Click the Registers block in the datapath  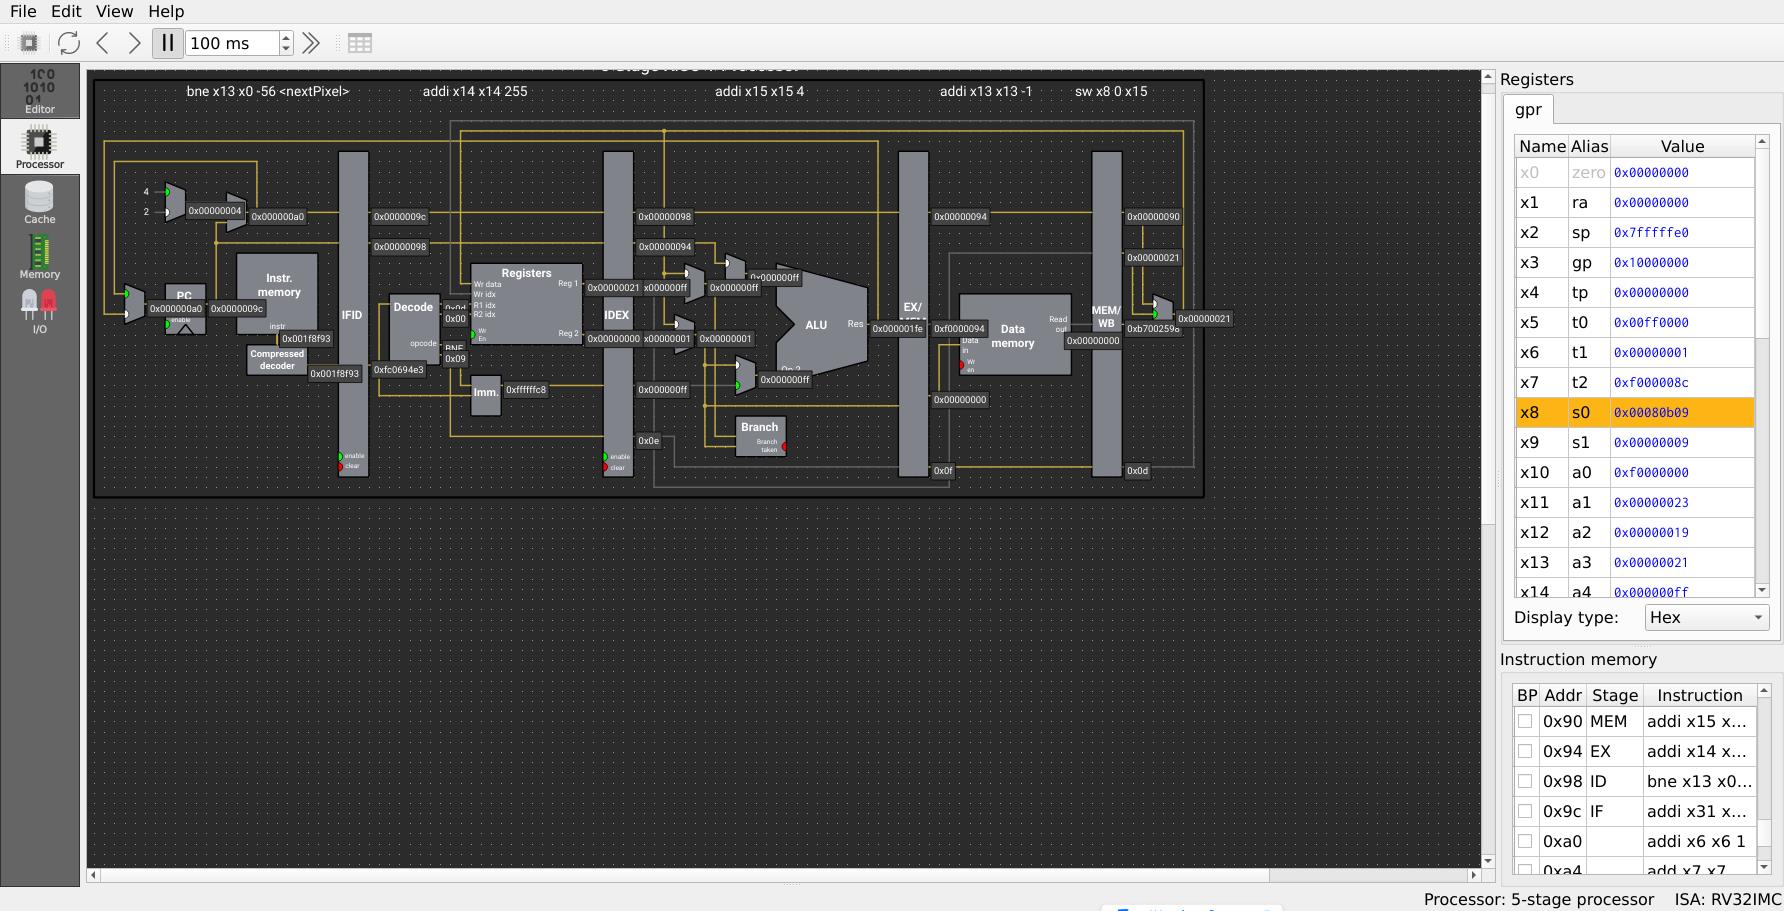click(x=526, y=304)
